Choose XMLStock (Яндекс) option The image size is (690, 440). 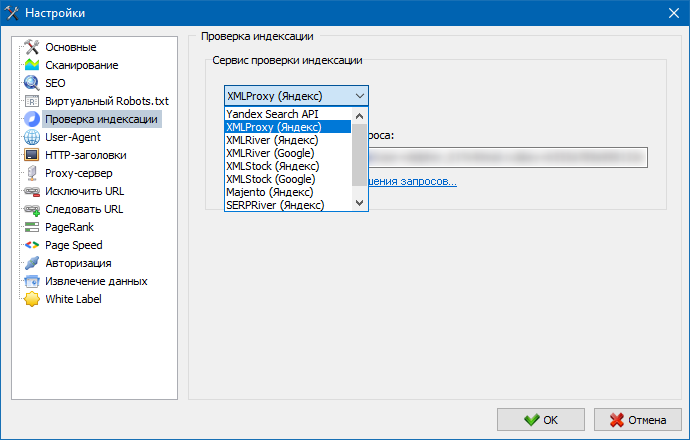pos(288,166)
